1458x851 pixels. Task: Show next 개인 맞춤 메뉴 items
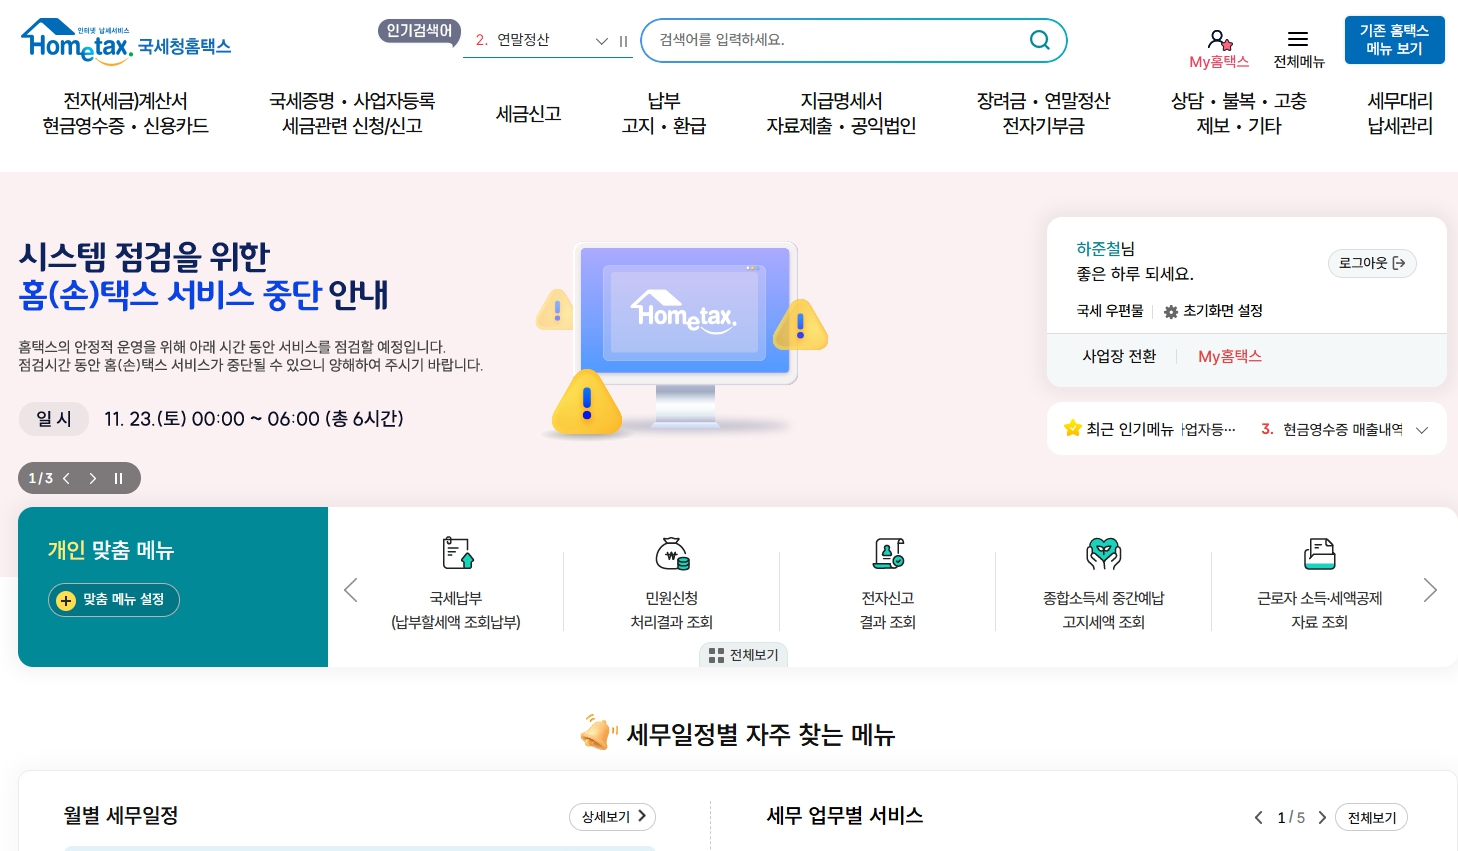[1430, 590]
